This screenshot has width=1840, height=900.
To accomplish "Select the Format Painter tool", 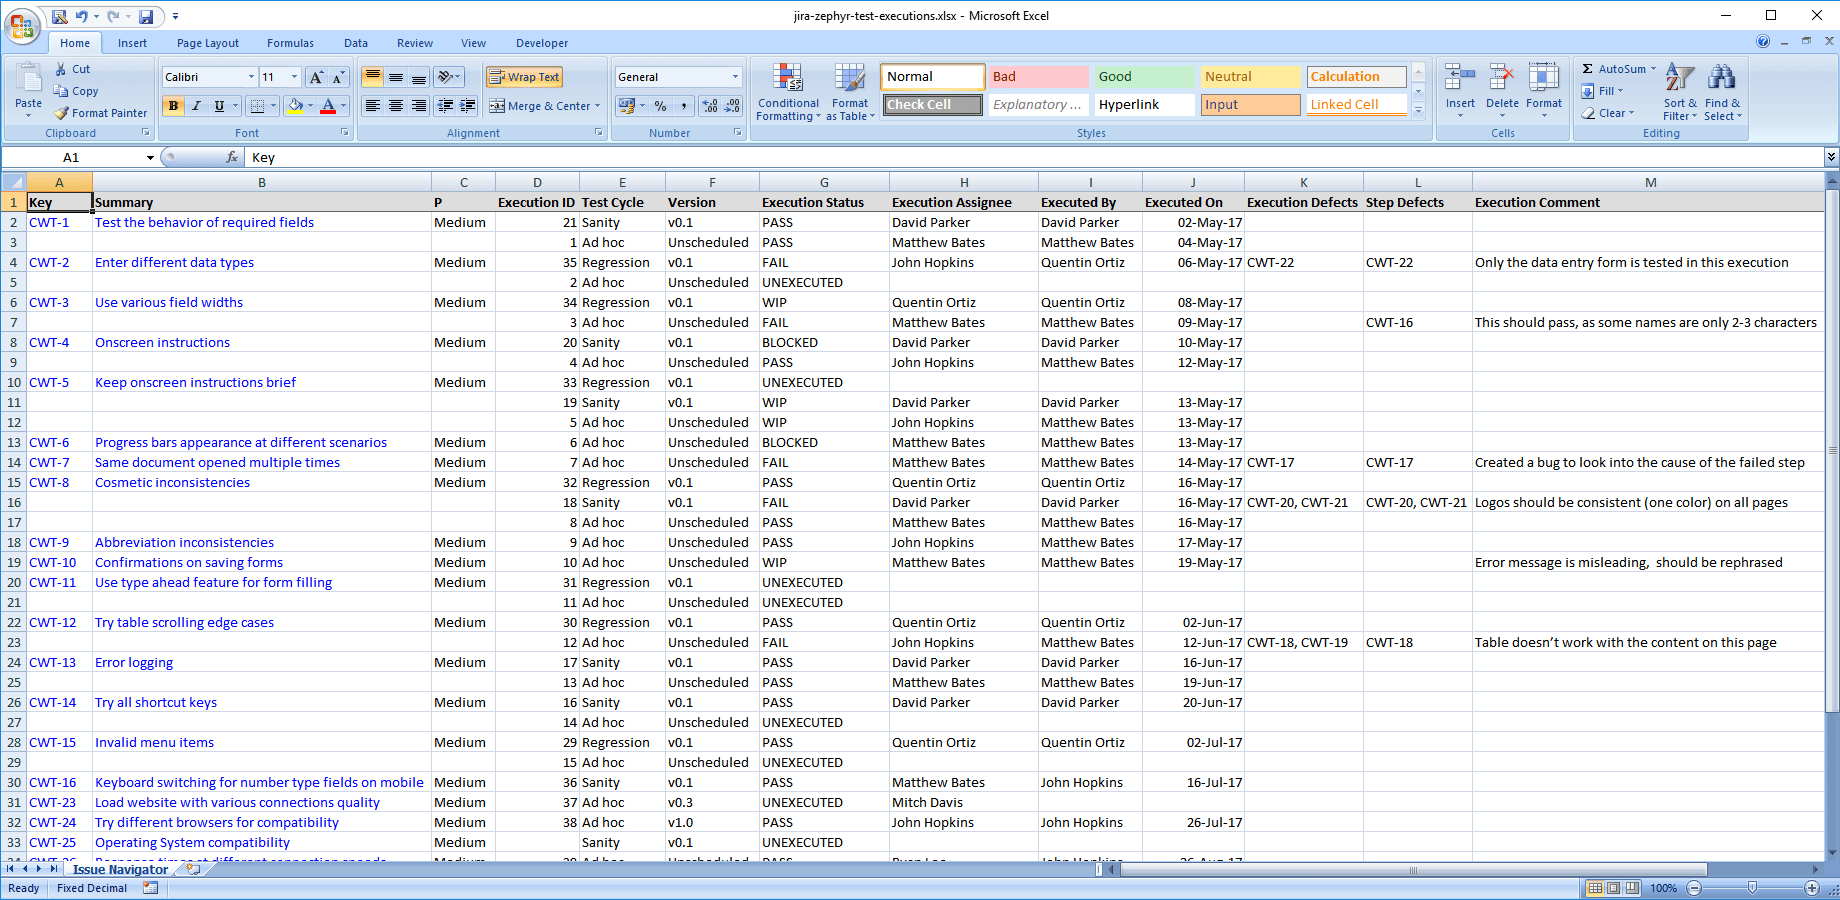I will point(101,113).
